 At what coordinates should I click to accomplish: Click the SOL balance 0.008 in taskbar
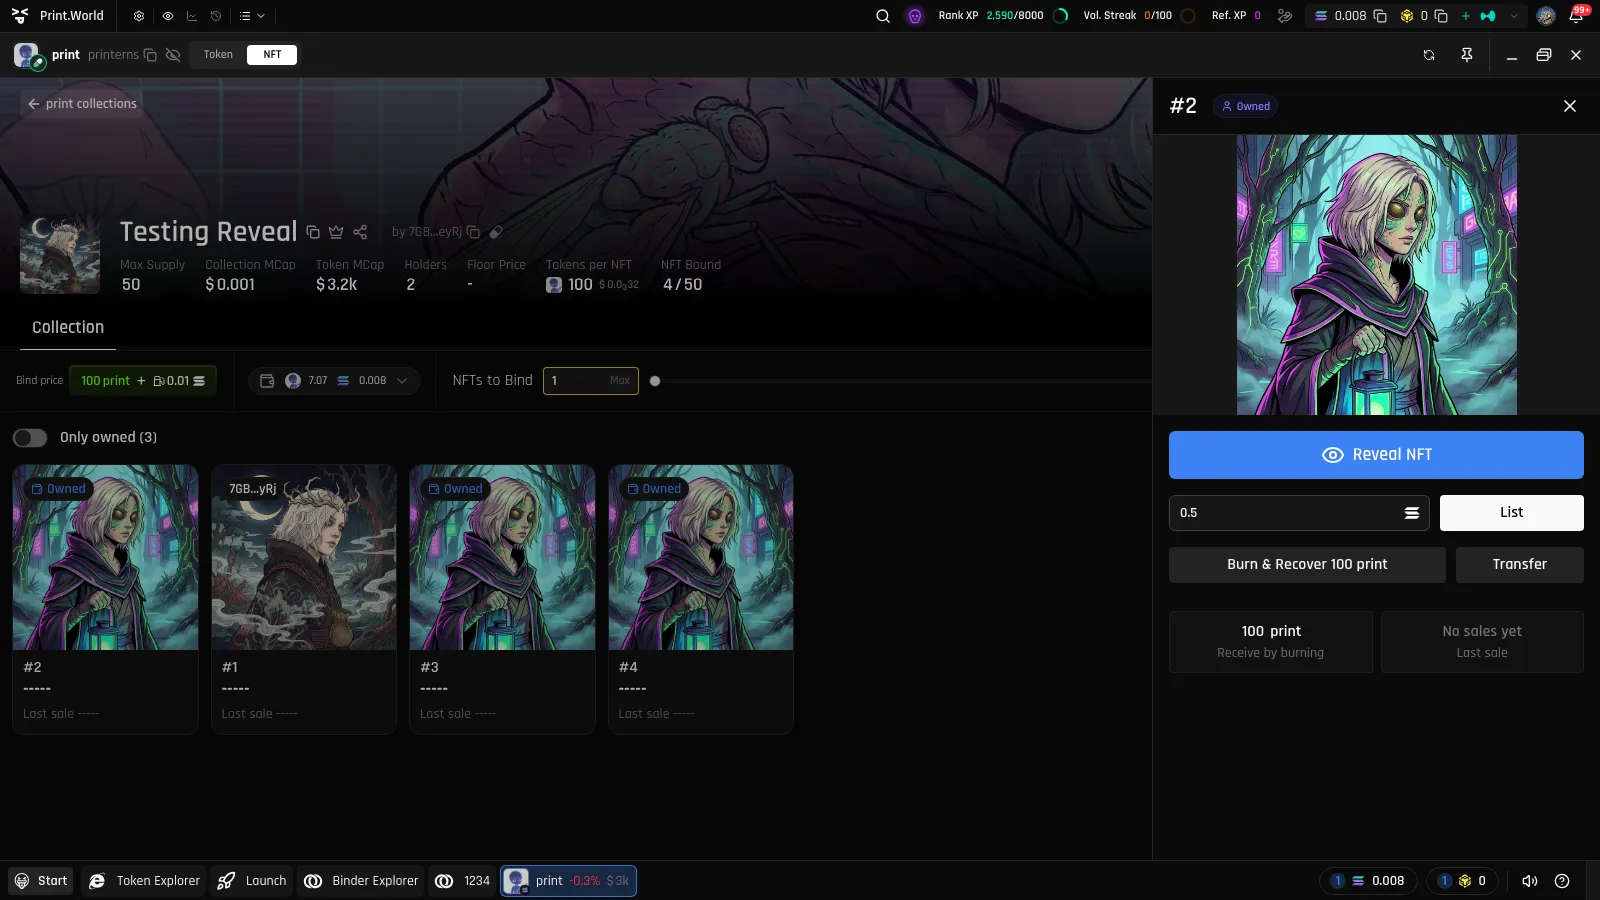[1368, 881]
